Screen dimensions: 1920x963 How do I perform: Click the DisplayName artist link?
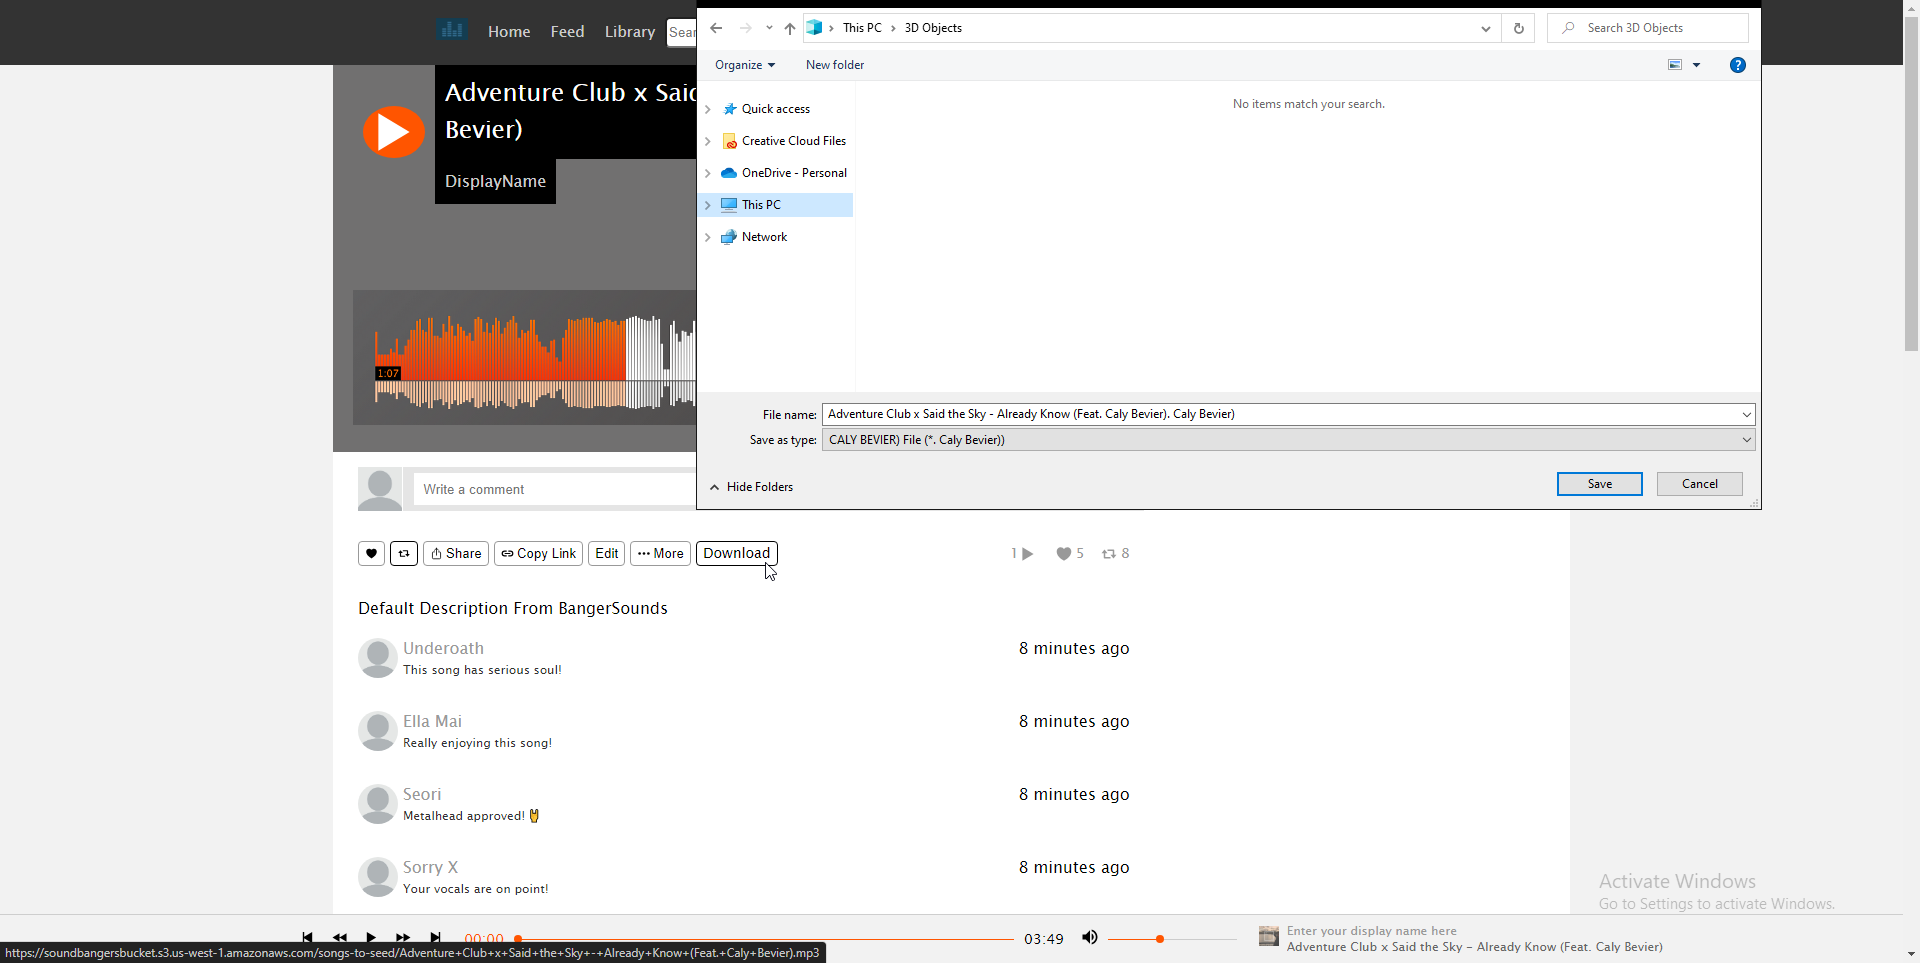[495, 181]
